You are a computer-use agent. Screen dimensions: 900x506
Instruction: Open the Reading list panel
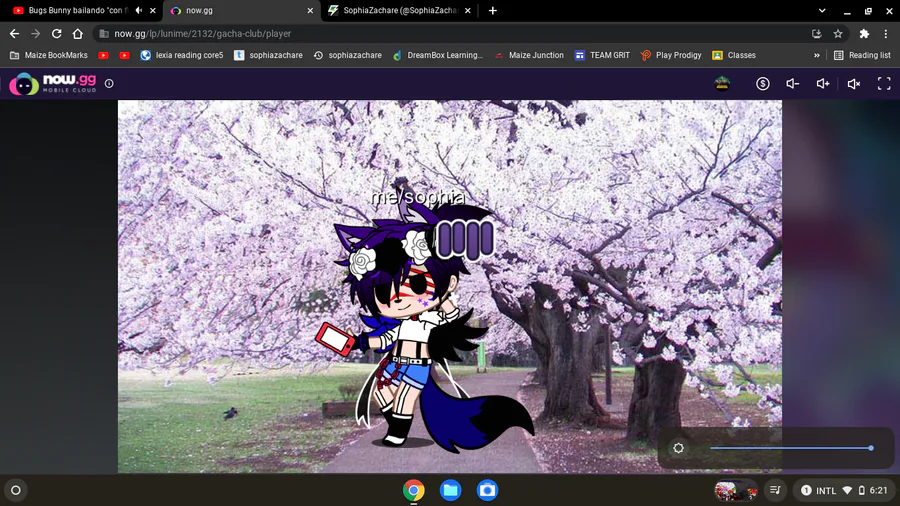tap(862, 55)
